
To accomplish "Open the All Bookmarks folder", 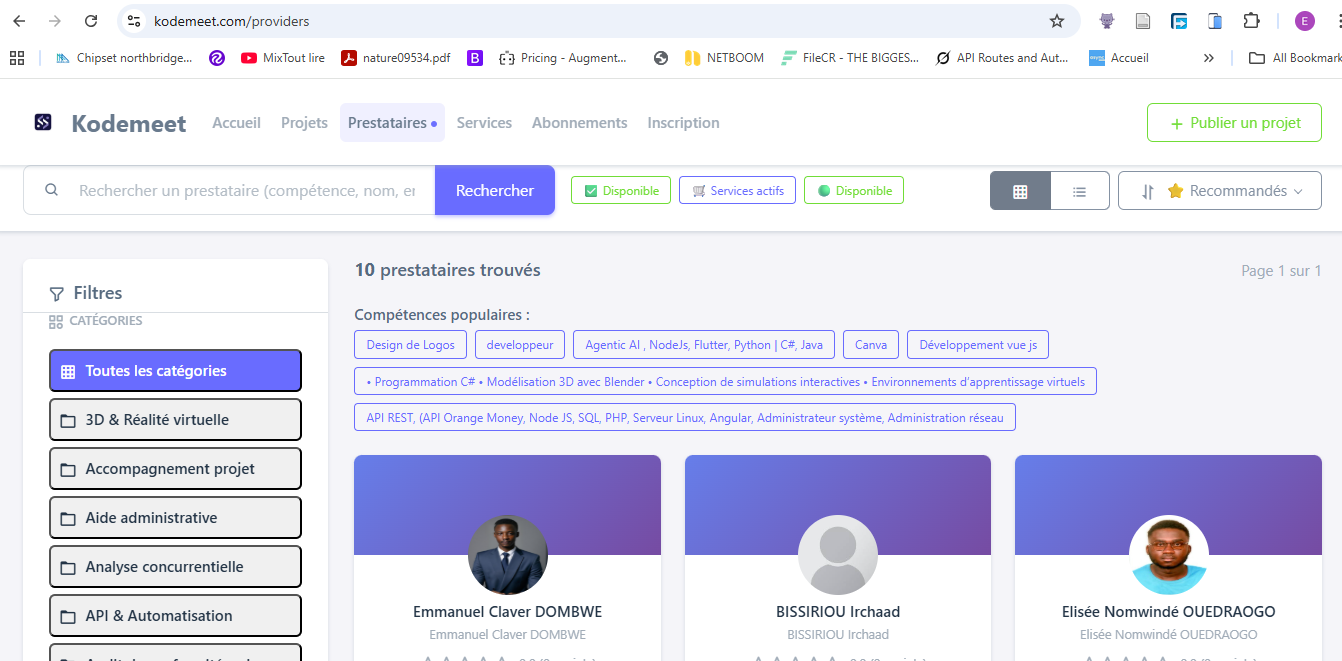I will pos(1295,58).
